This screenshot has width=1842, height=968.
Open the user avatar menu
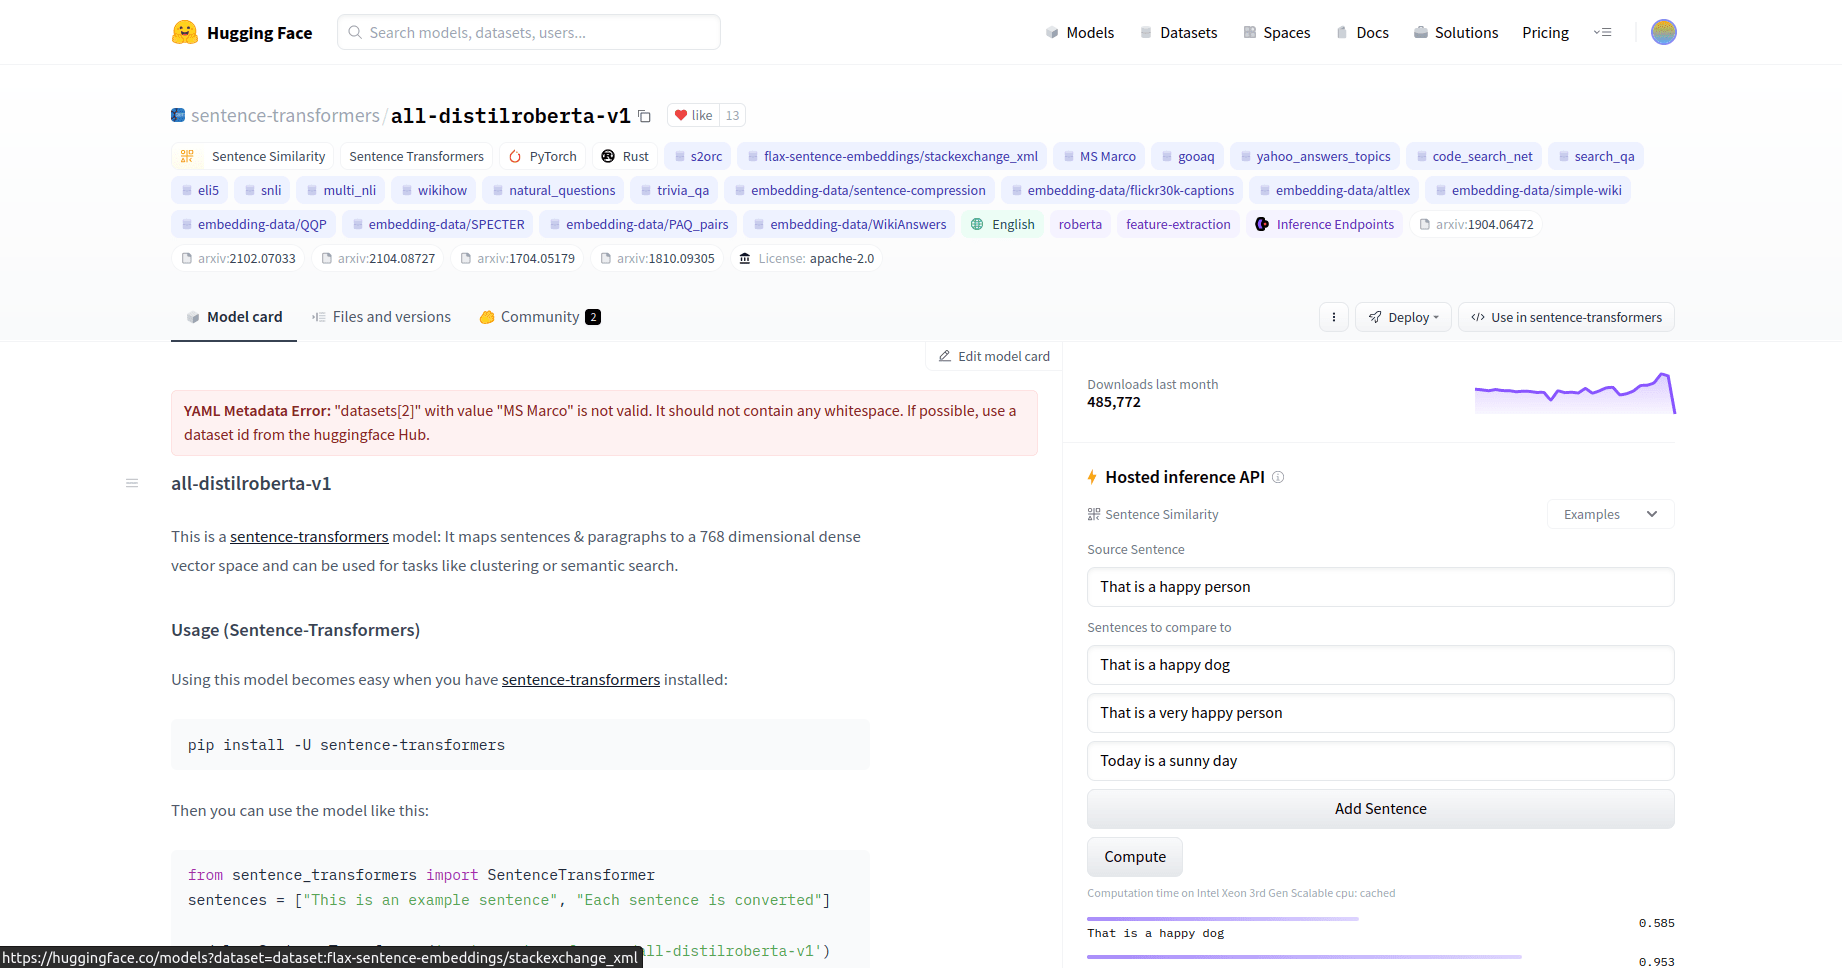(x=1663, y=33)
